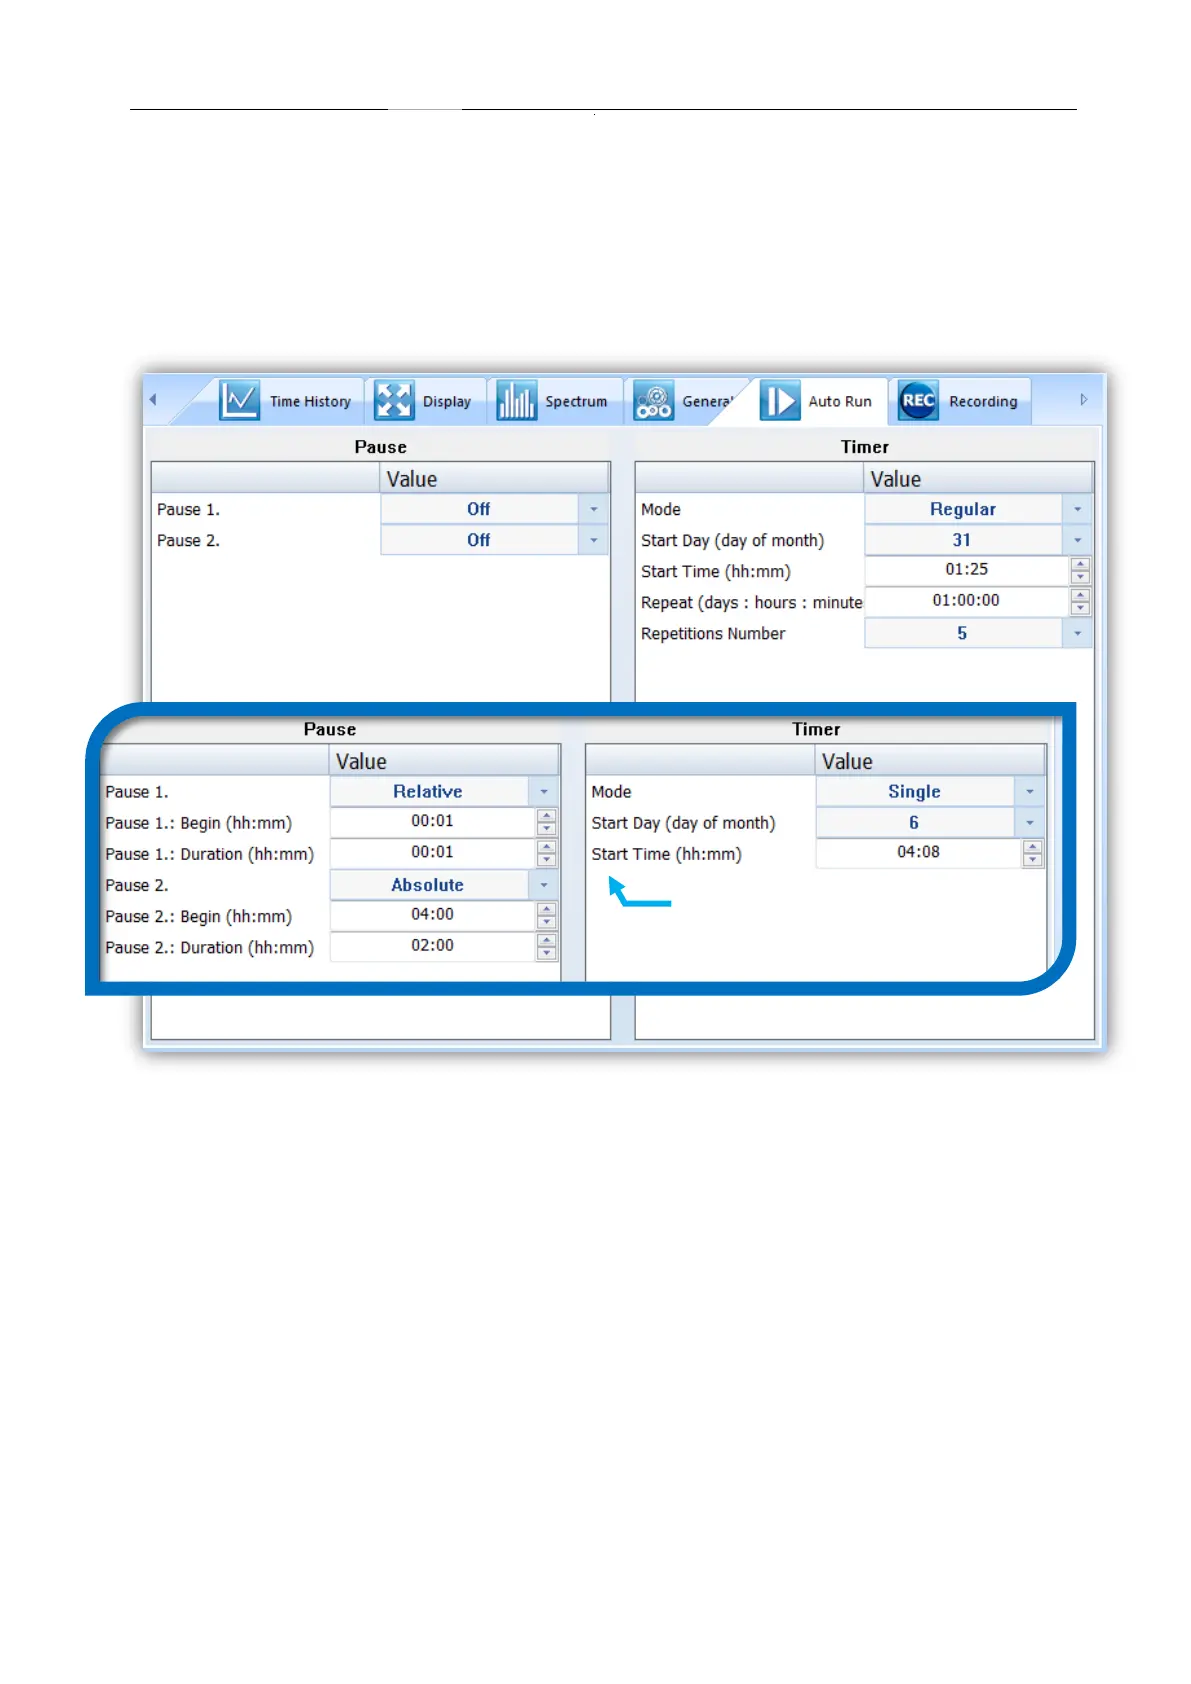1191x1684 pixels.
Task: Switch to the Display tab
Action: [424, 401]
